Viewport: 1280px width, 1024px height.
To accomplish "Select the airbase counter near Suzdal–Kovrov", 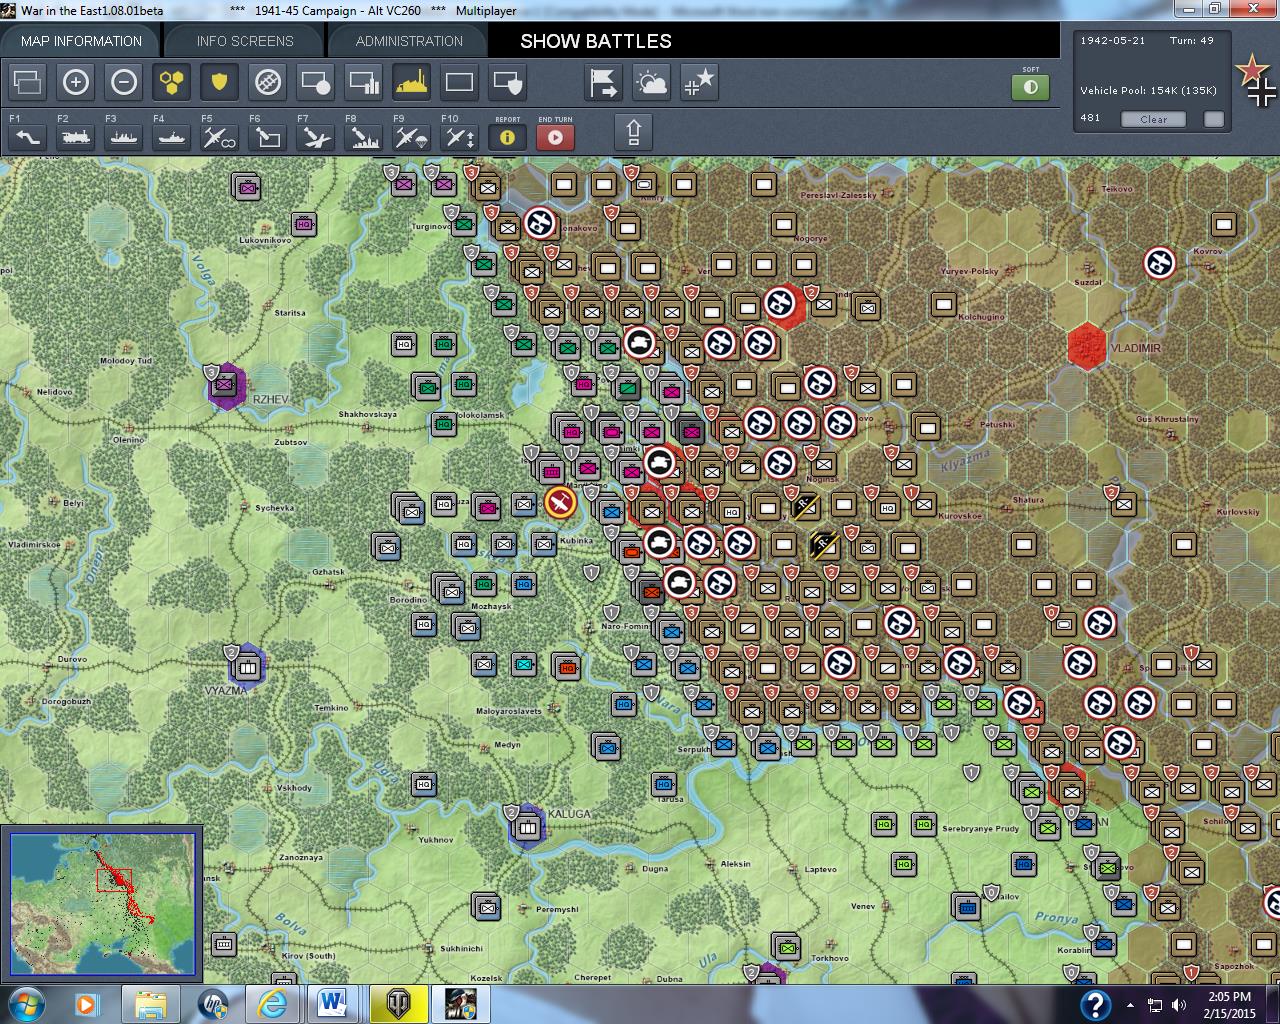I will point(1160,263).
